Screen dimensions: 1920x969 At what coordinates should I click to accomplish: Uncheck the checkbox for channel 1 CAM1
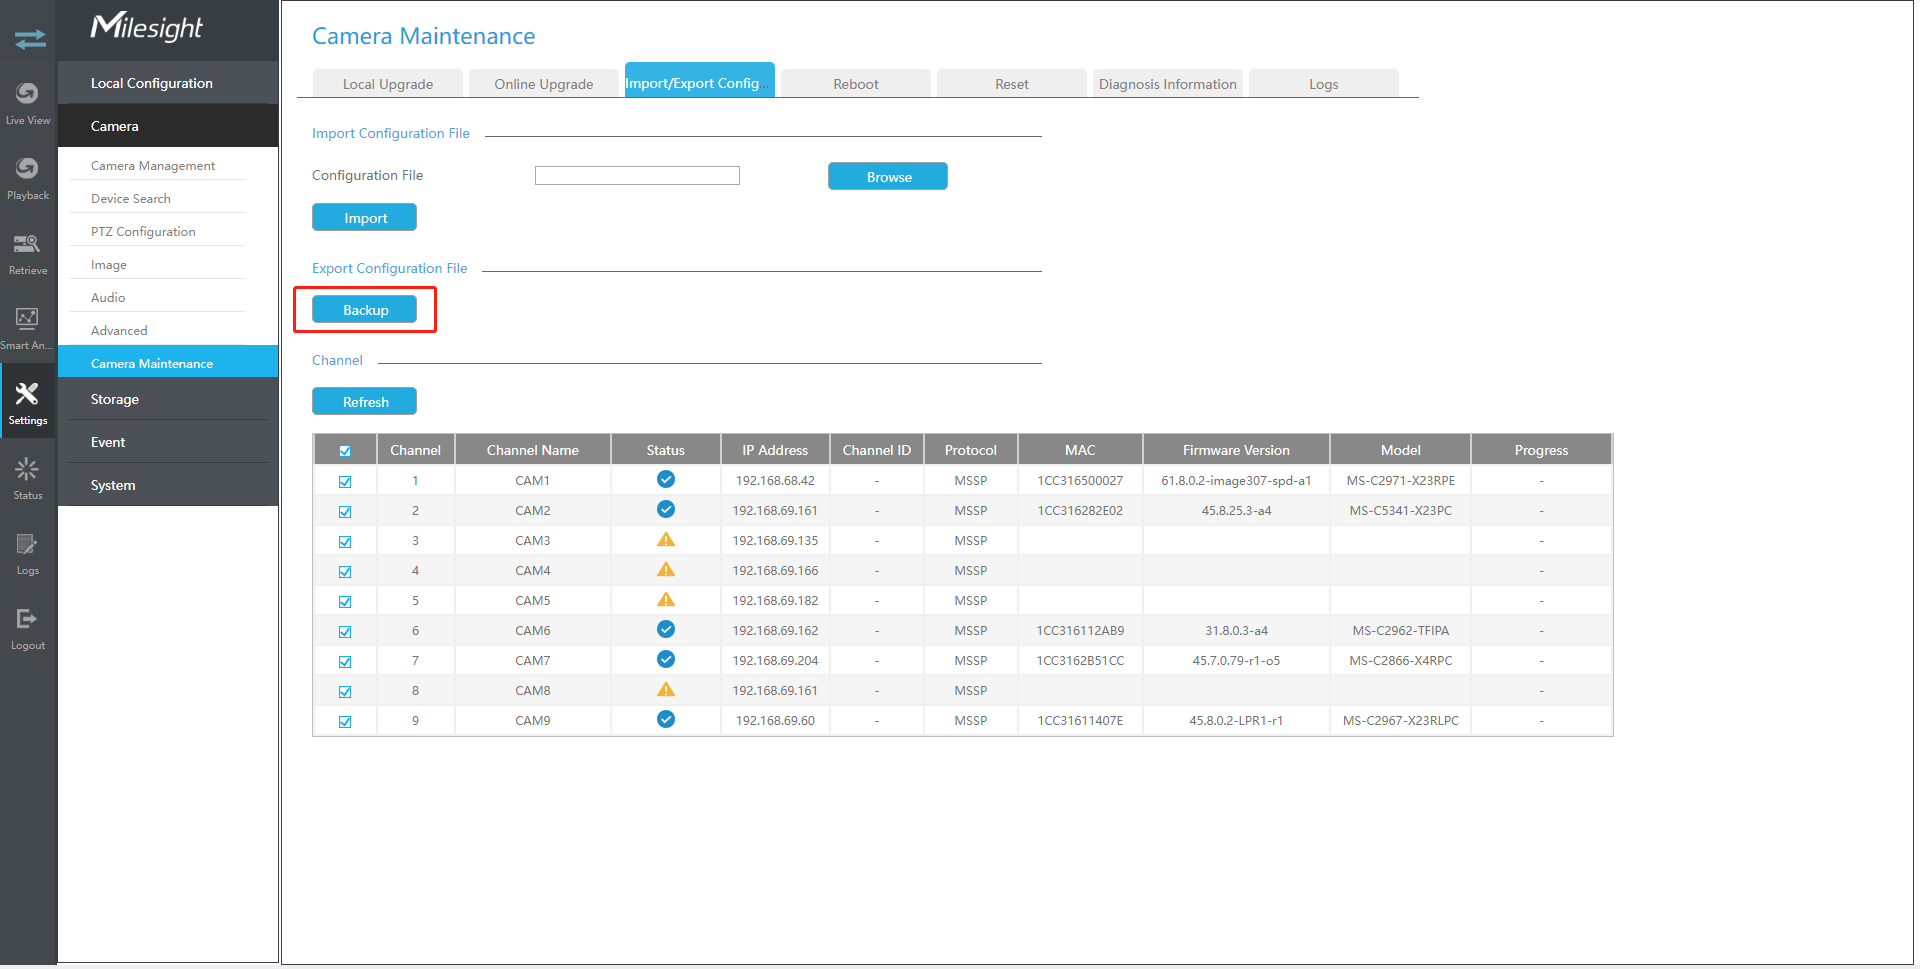coord(345,482)
